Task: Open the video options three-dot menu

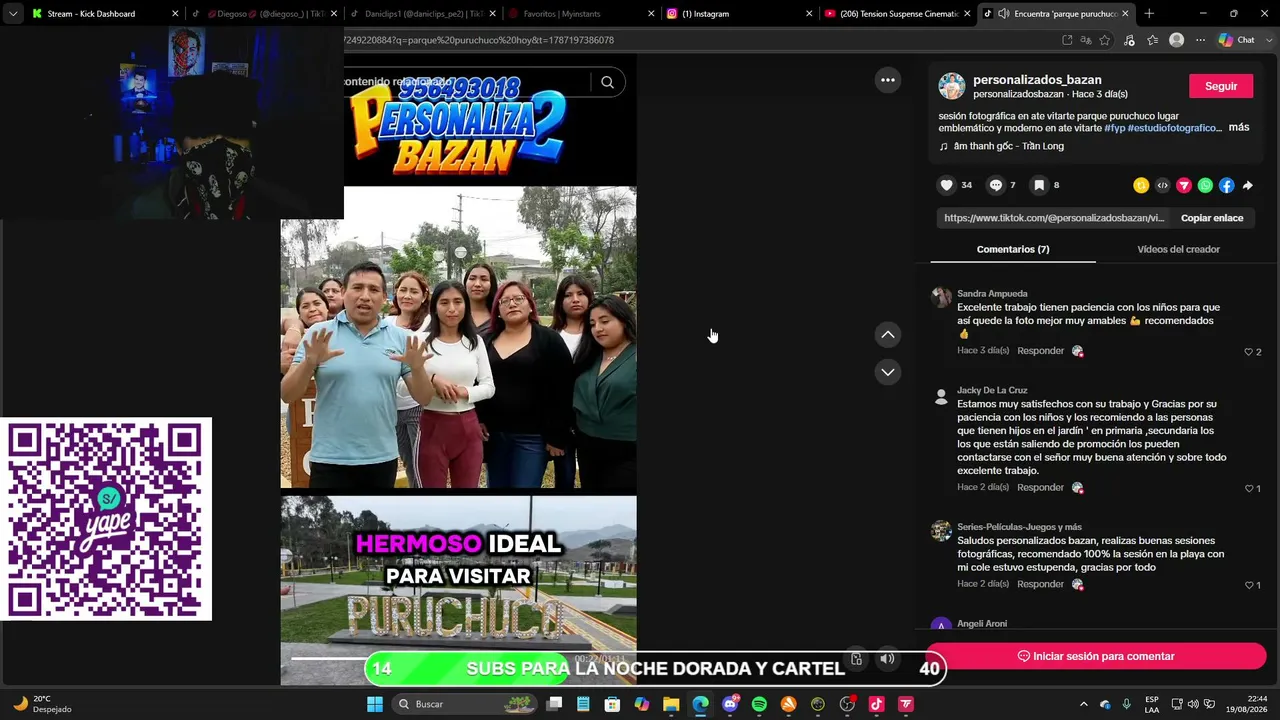Action: click(888, 80)
